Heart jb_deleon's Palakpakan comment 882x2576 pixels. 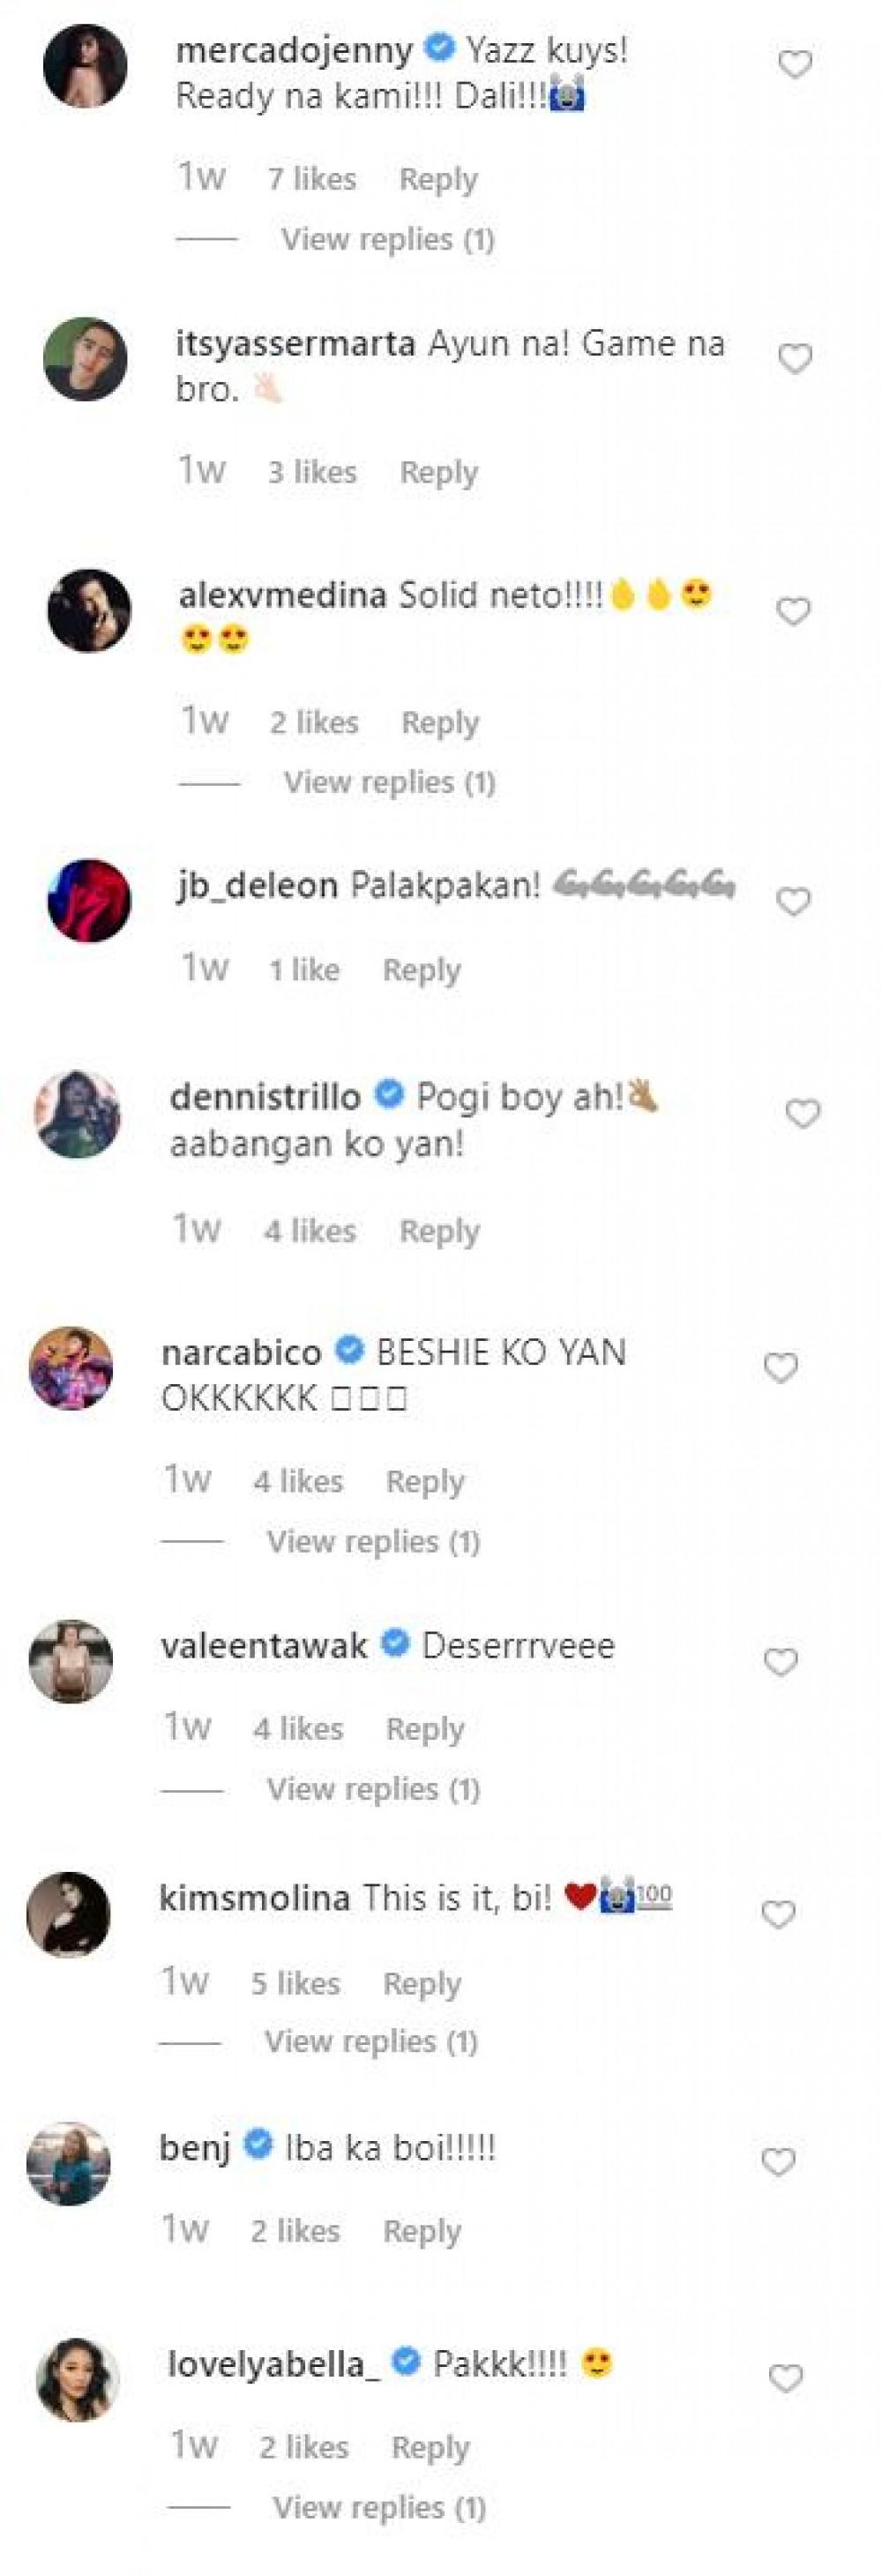(793, 902)
